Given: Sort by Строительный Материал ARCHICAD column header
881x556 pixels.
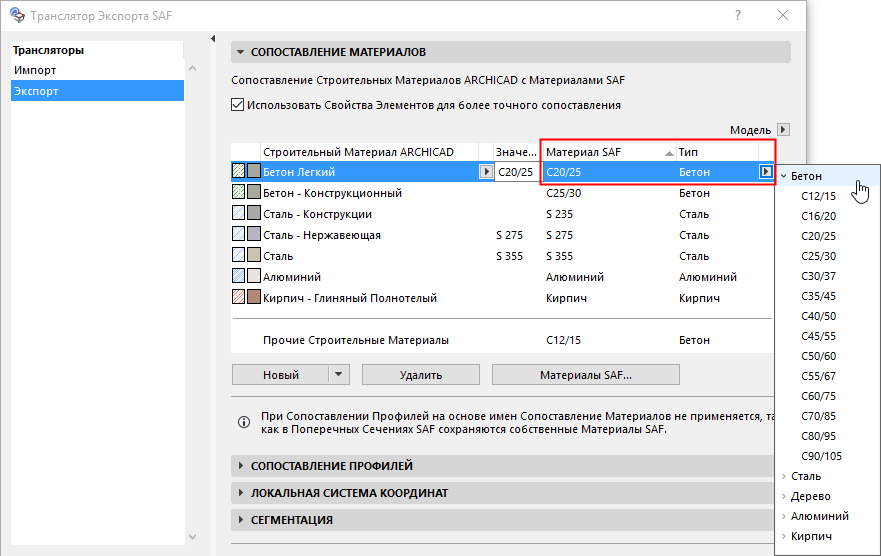Looking at the screenshot, I should coord(369,152).
